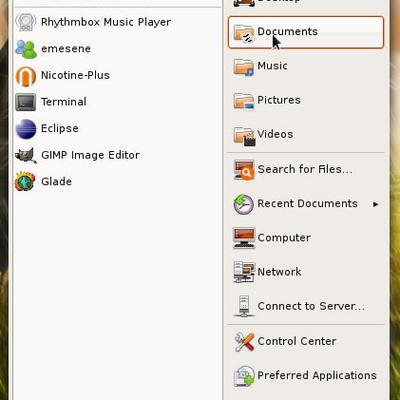
Task: Click the Glade application icon
Action: point(25,181)
